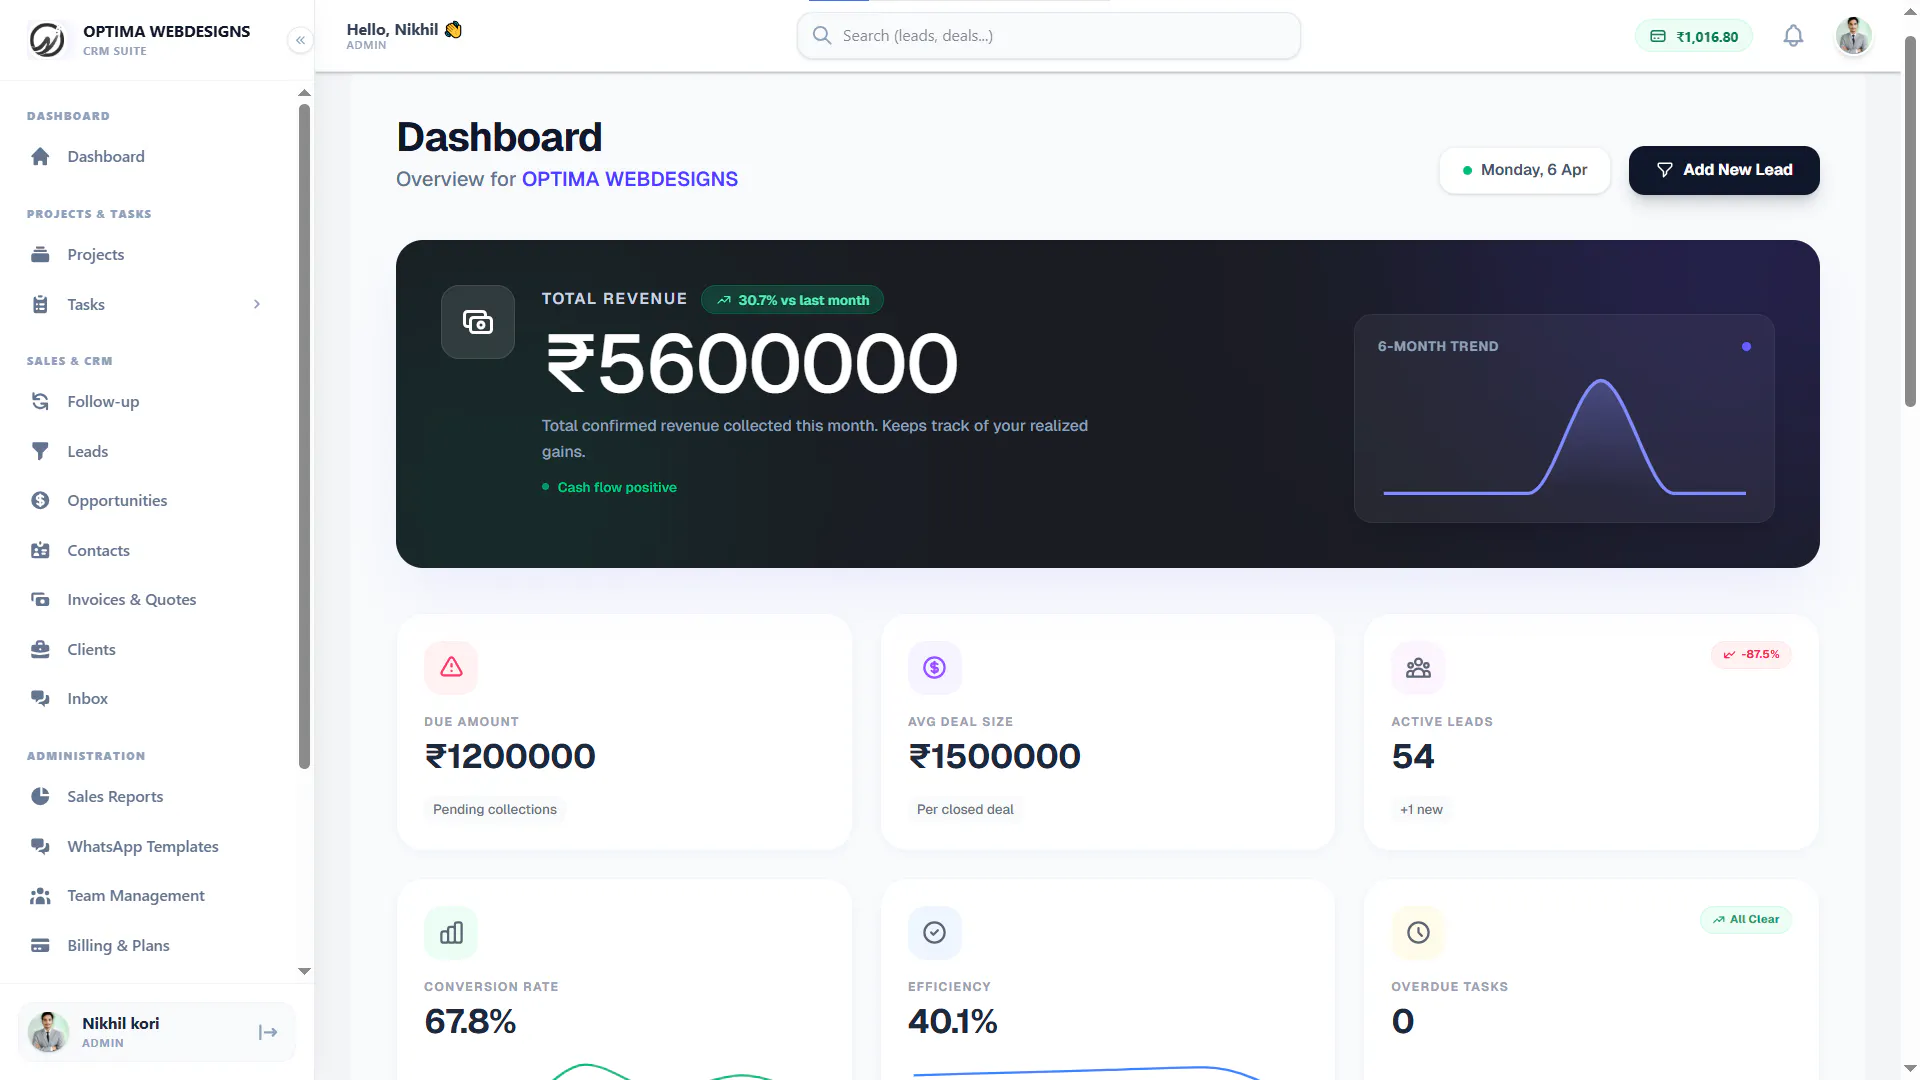Click the ₹1200000 due amount value

tap(510, 757)
